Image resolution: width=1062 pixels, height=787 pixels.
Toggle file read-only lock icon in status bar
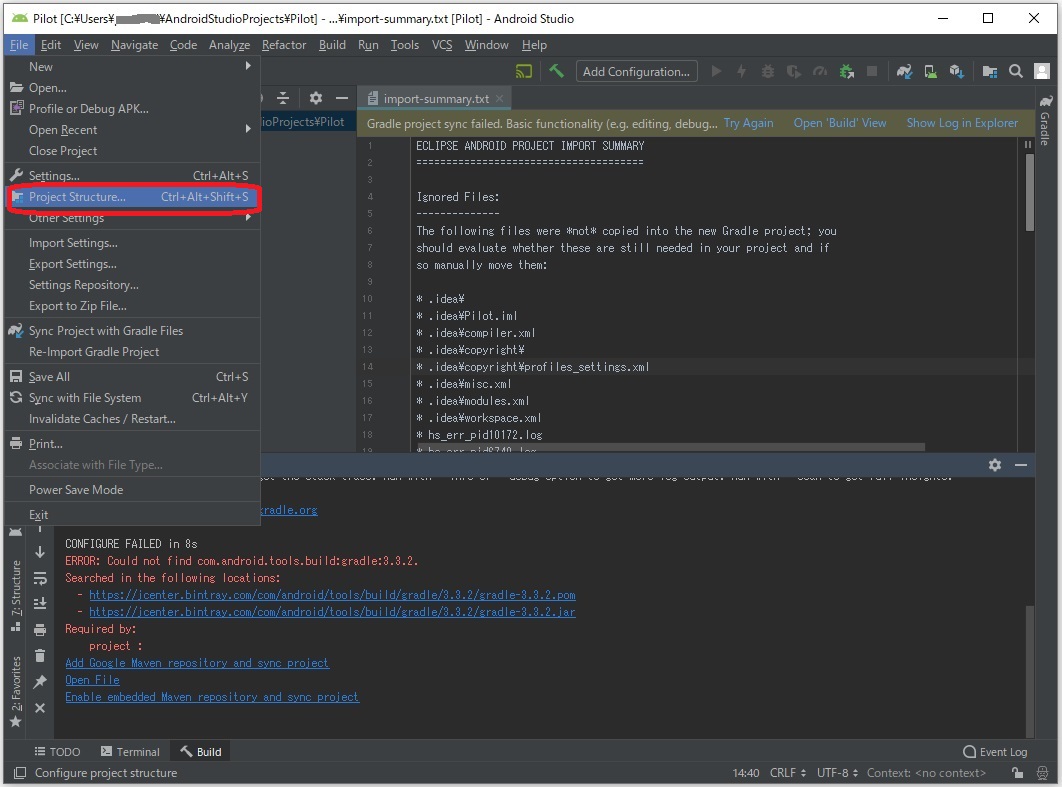click(x=1017, y=773)
